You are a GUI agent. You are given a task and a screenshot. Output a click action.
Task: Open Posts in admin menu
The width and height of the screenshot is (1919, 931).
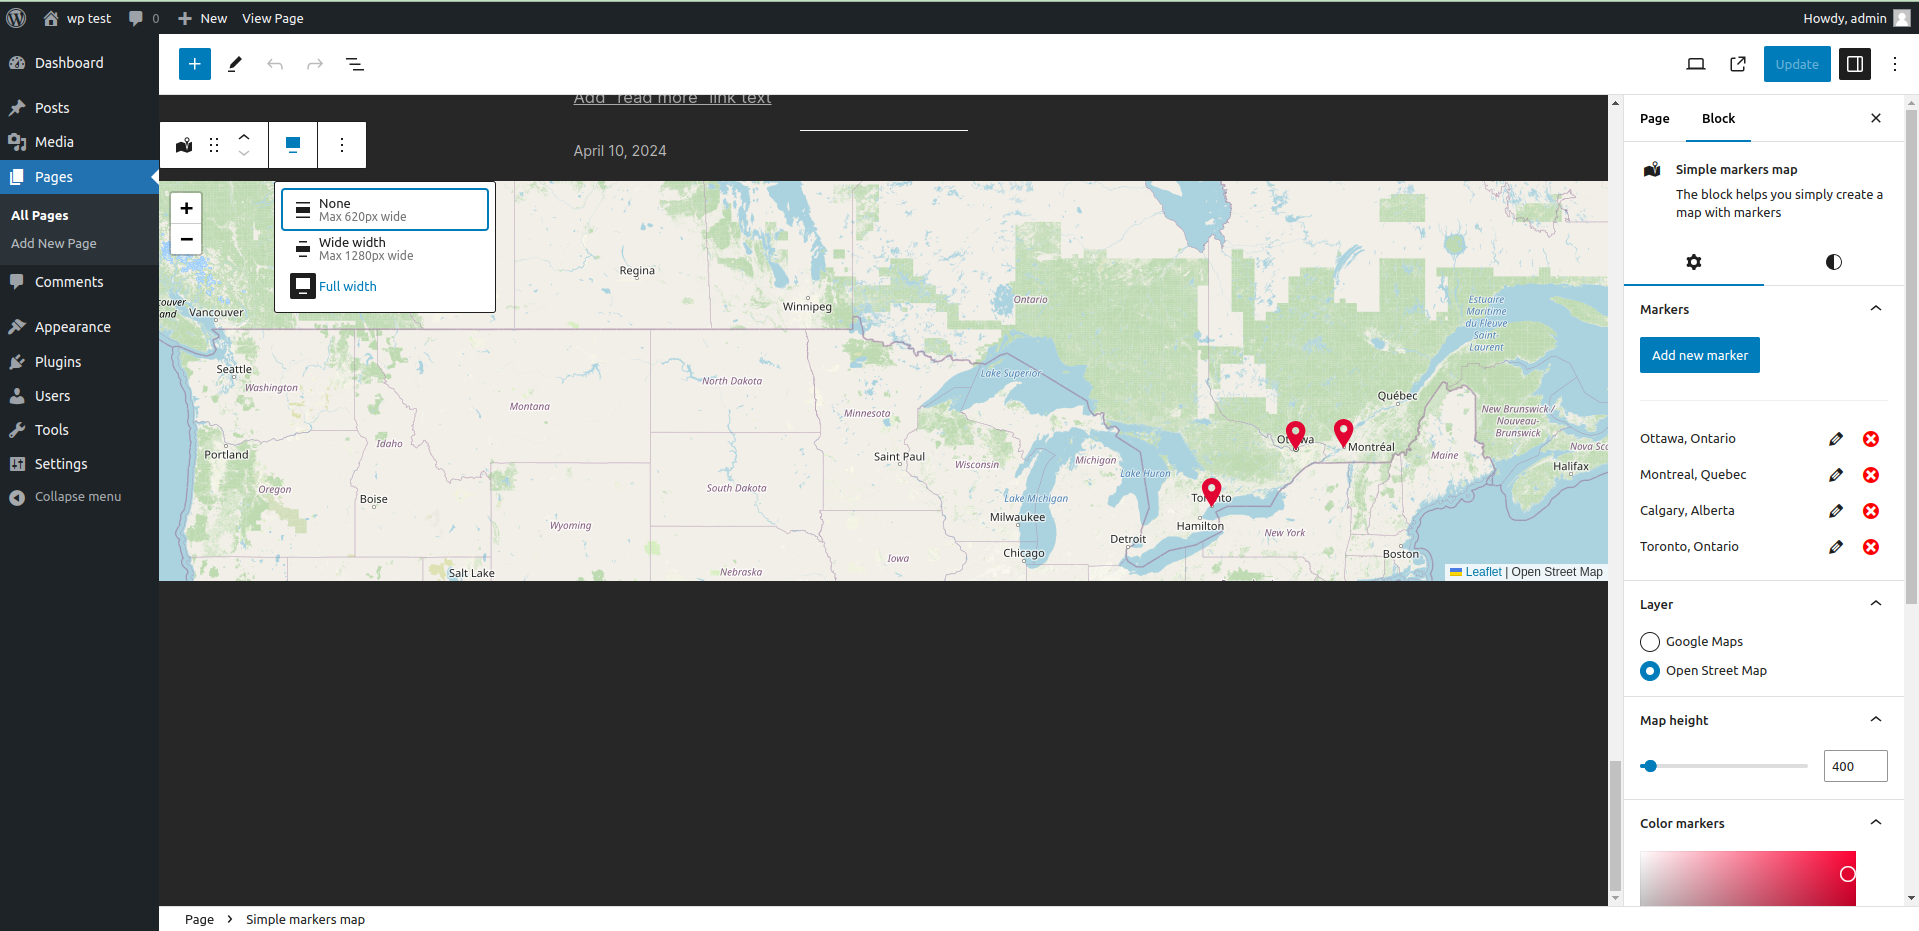(x=52, y=108)
